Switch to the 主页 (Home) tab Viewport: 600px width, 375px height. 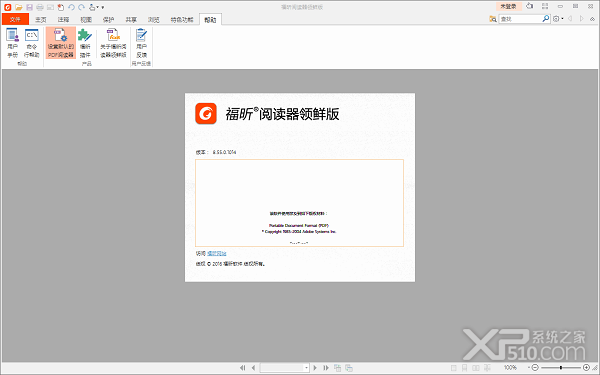41,20
